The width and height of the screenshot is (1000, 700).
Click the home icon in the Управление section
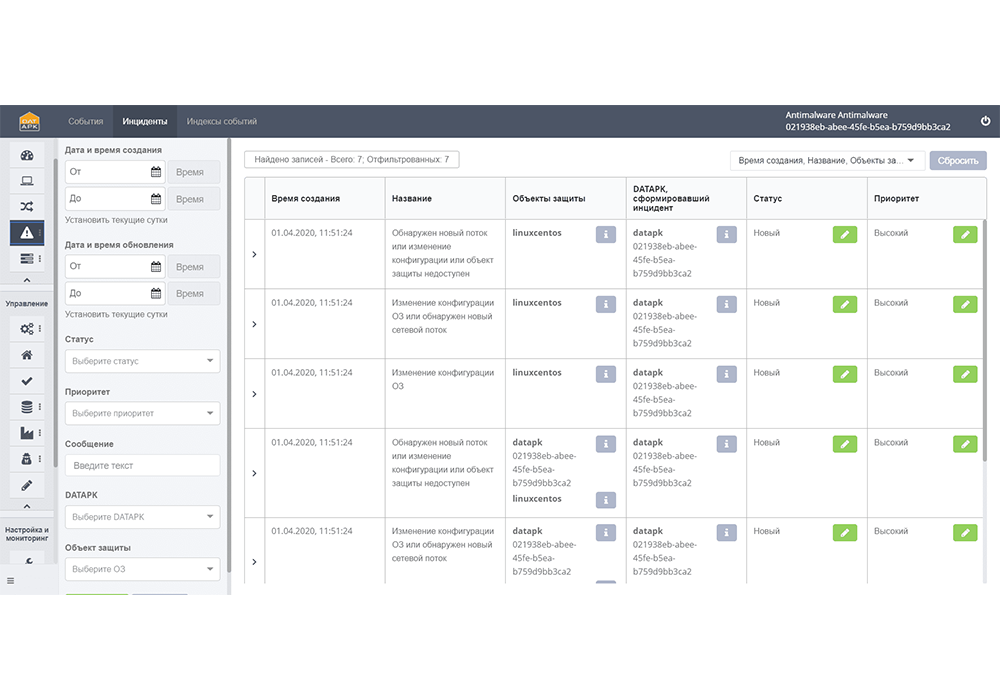(x=27, y=354)
